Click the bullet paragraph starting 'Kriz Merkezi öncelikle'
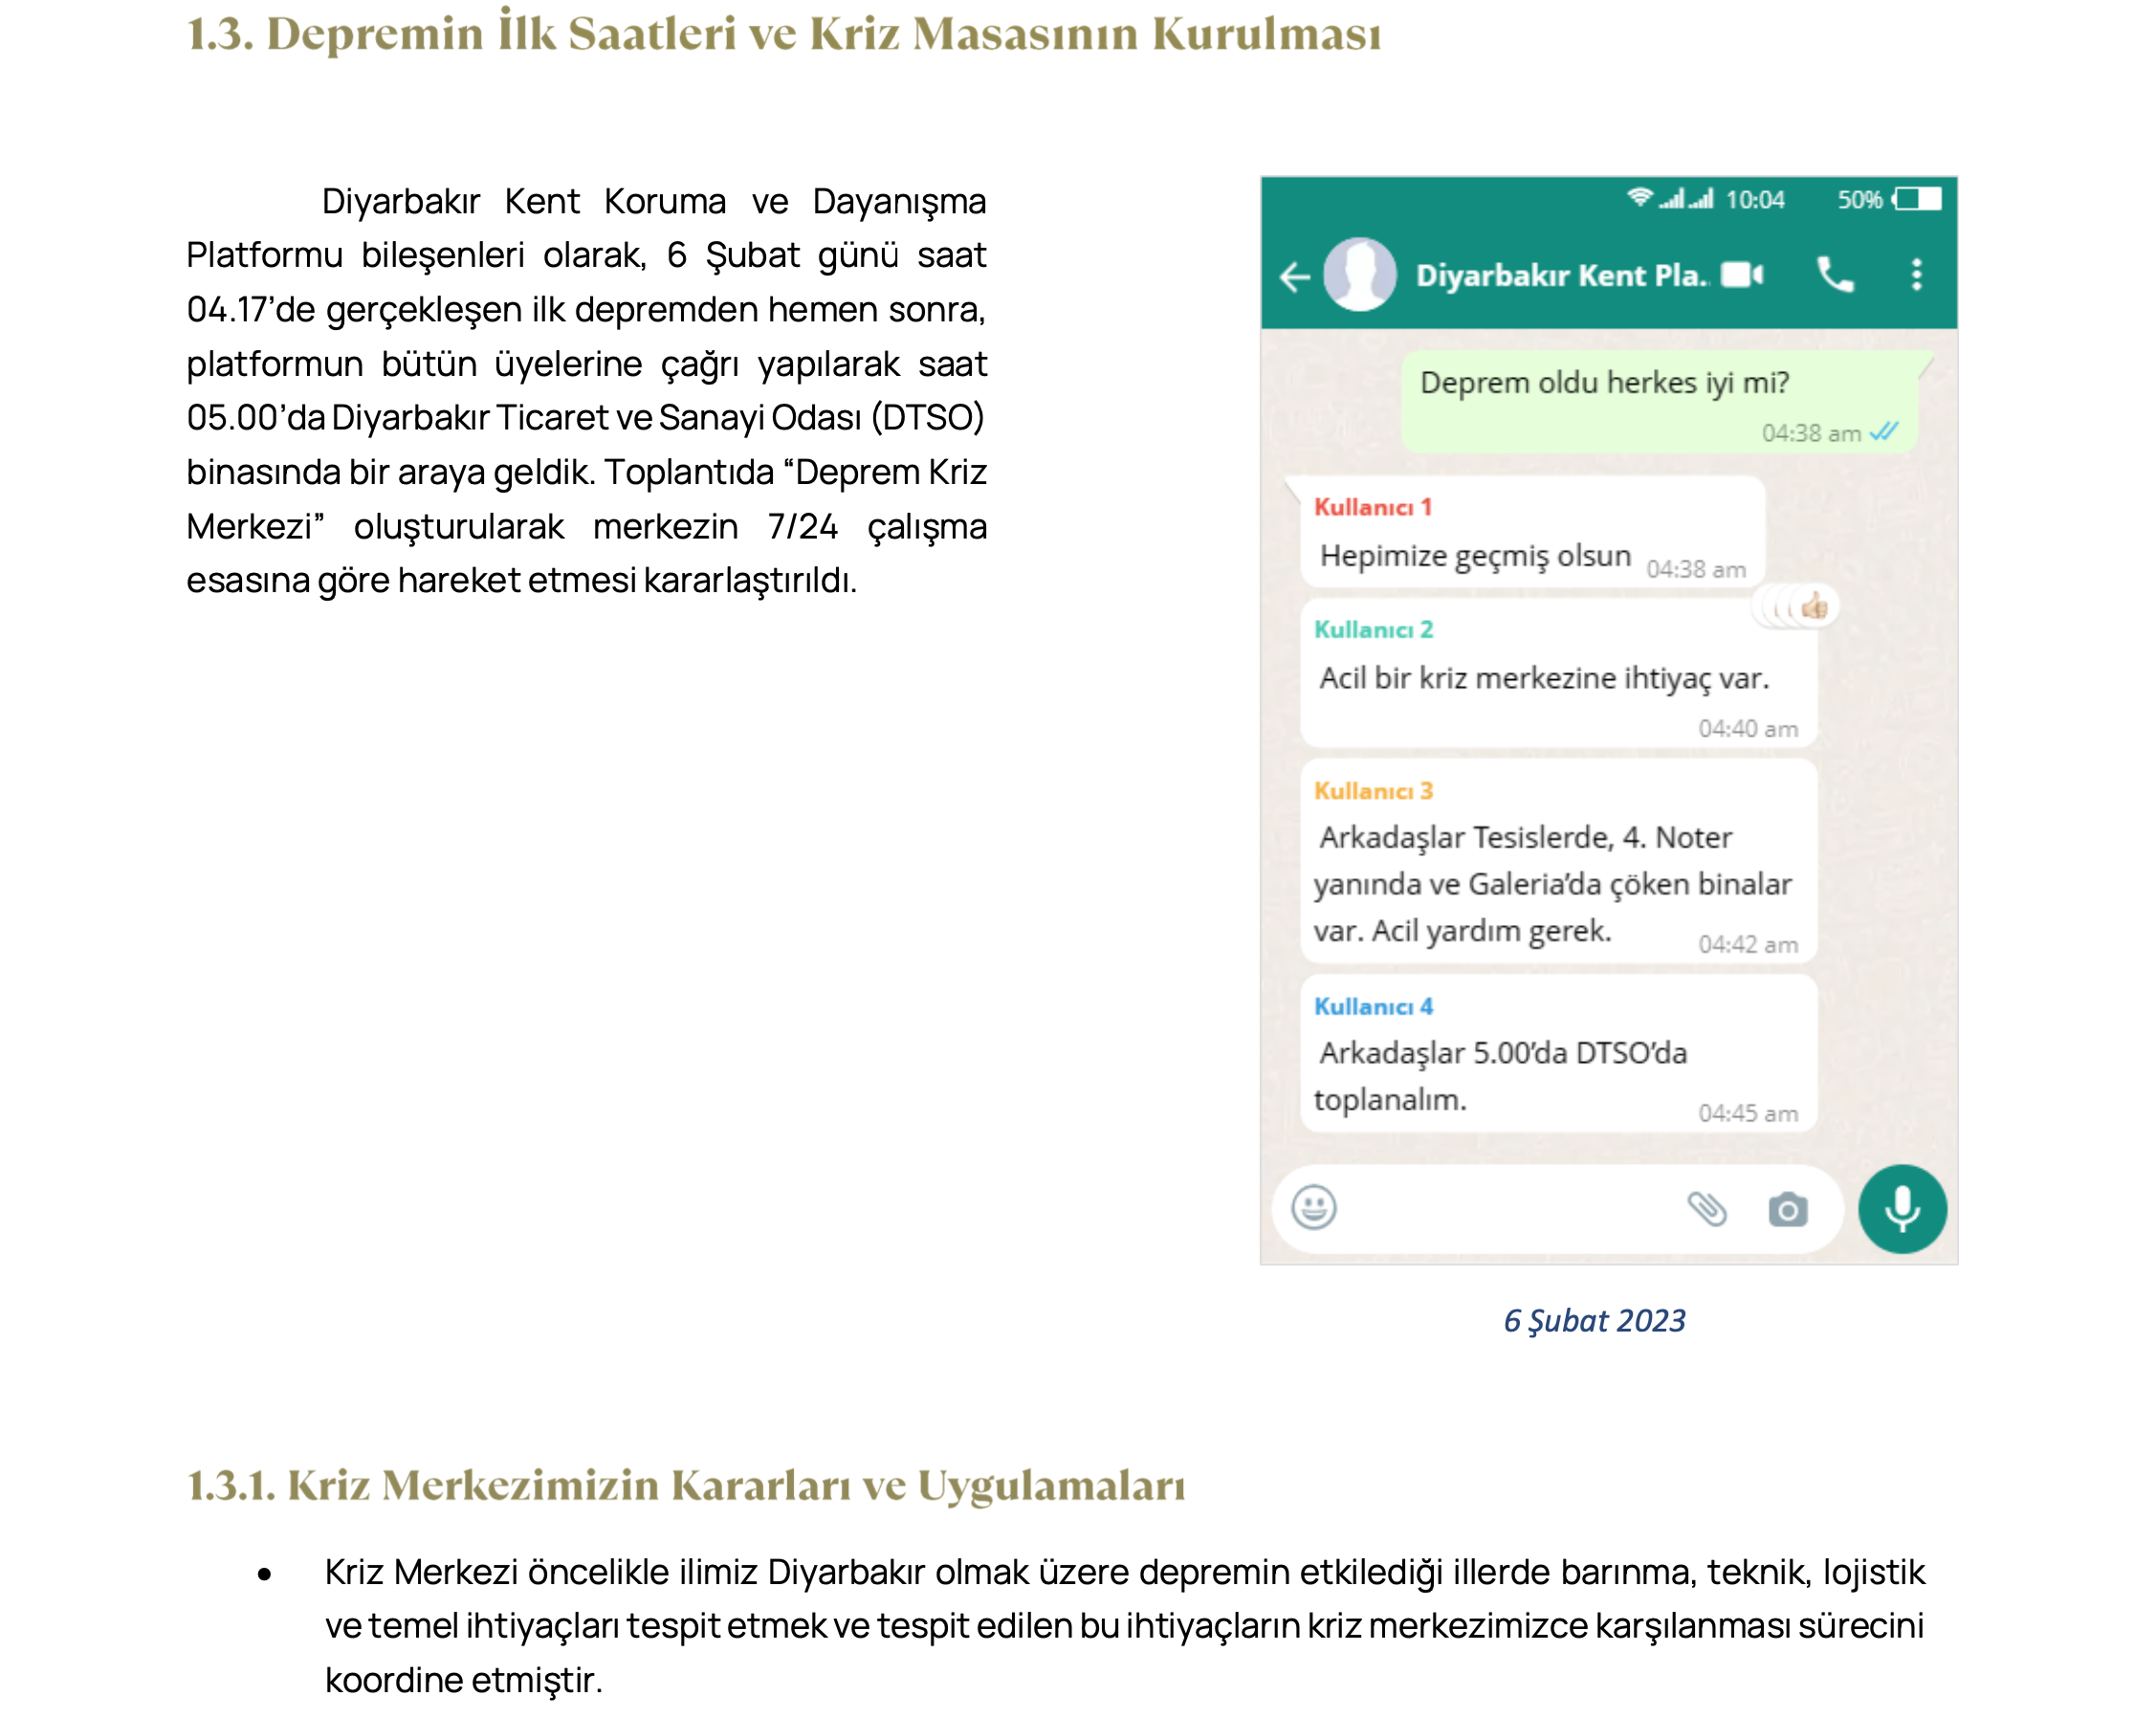 [1124, 1625]
